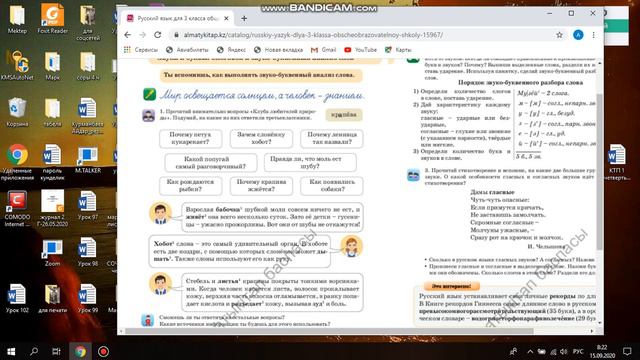640x360 pixels.
Task: Open KMSAutoNet desktop shortcut
Action: click(x=17, y=65)
